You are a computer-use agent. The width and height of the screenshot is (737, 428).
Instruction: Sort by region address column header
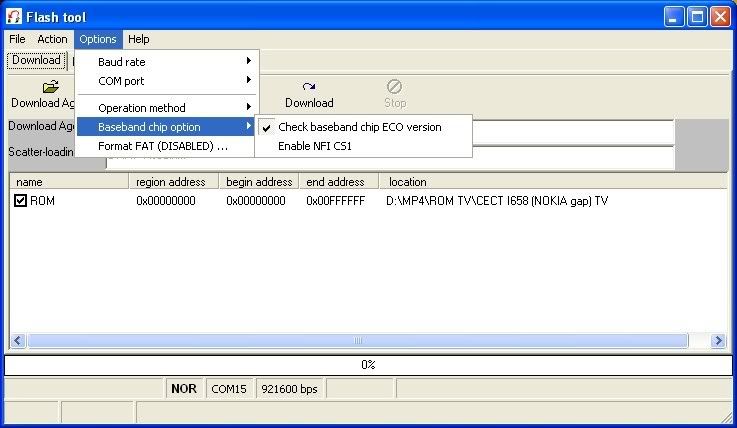point(173,182)
